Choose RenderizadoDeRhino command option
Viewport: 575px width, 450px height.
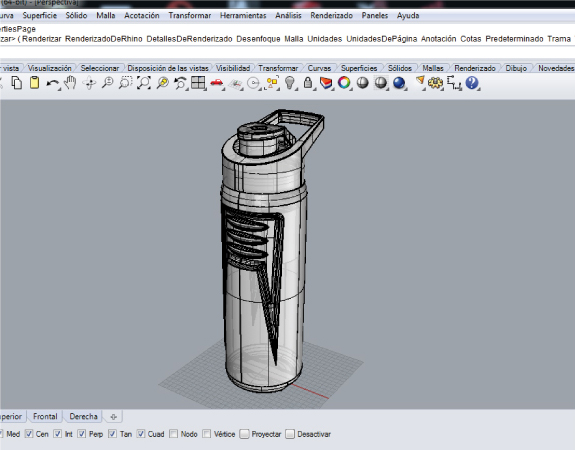click(x=103, y=39)
